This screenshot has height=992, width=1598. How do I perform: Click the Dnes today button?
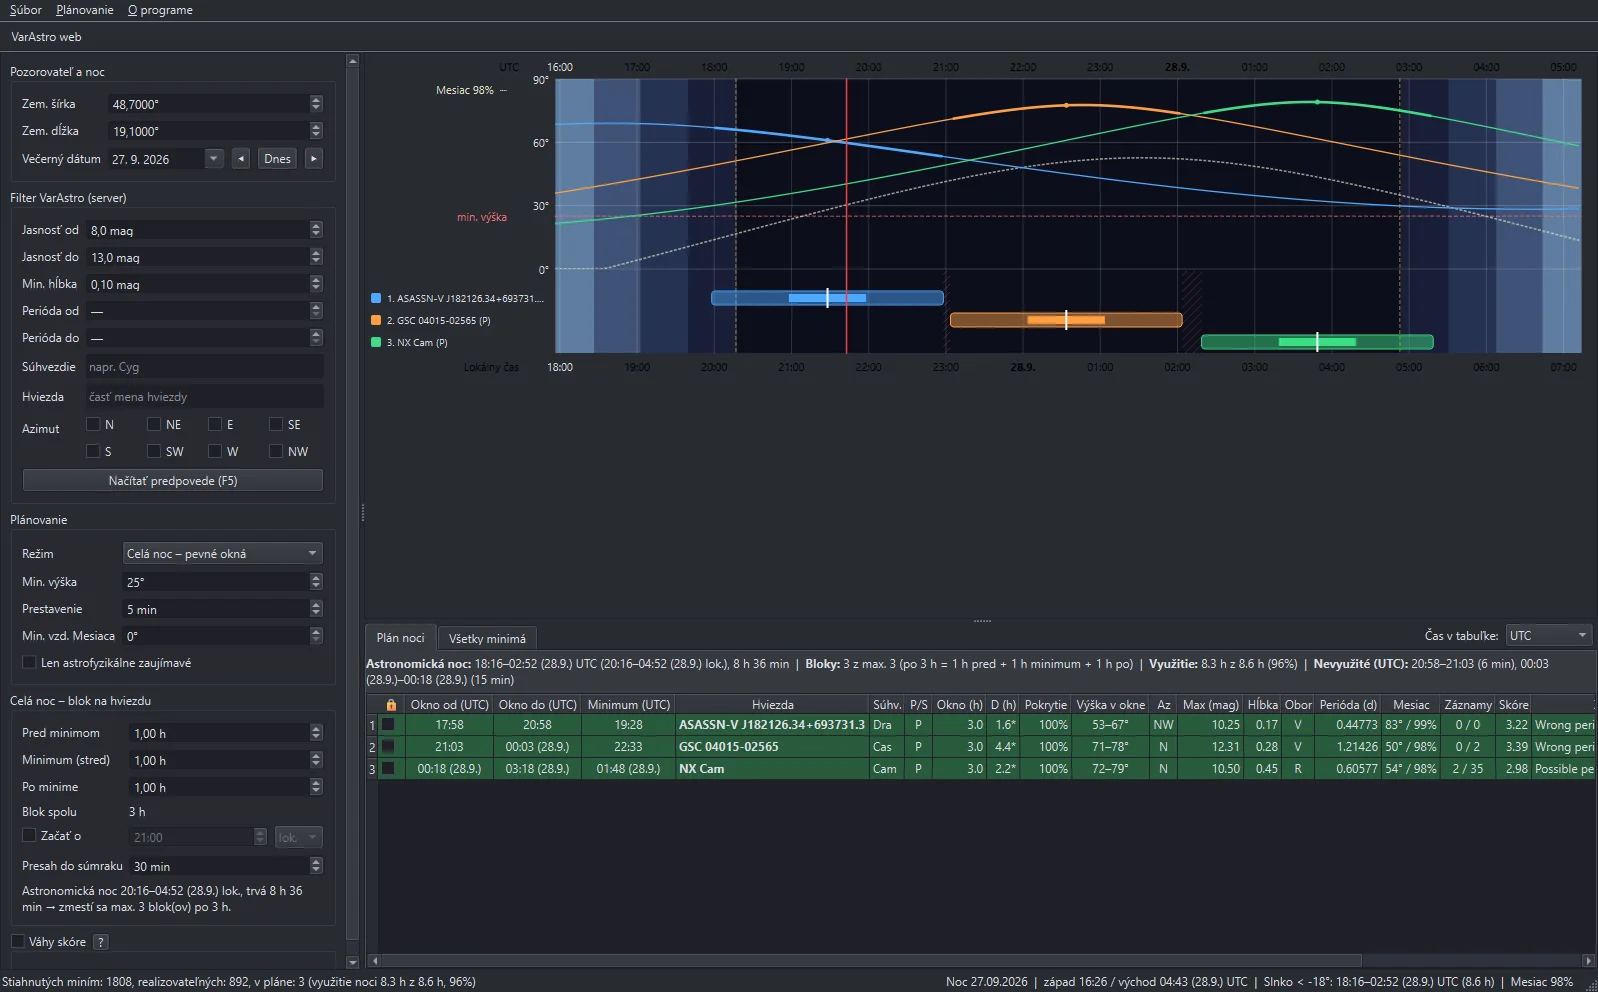(277, 158)
